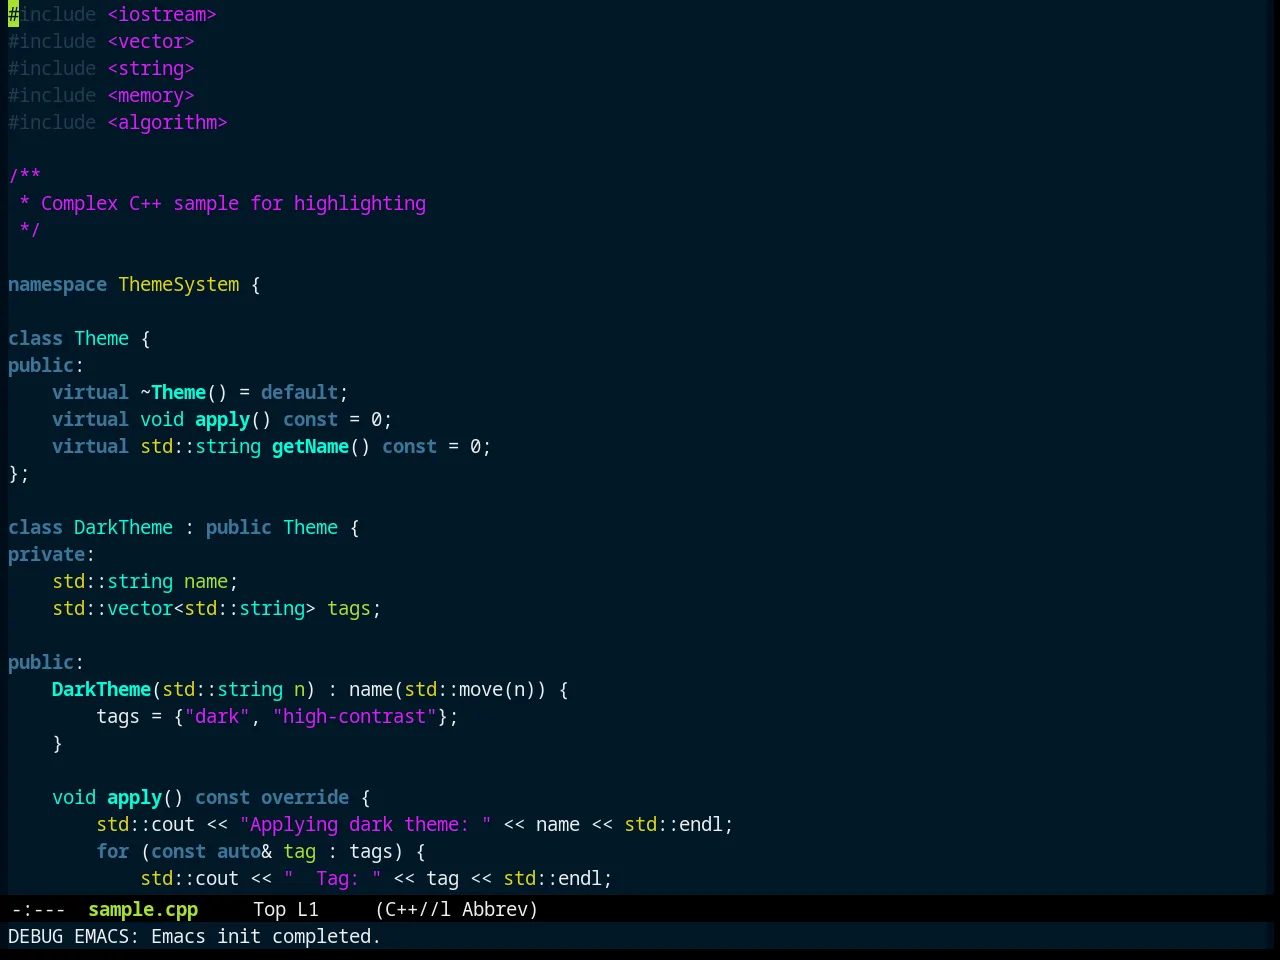The height and width of the screenshot is (960, 1280).
Task: Click the -:--- buffer status indicator
Action: tap(39, 909)
